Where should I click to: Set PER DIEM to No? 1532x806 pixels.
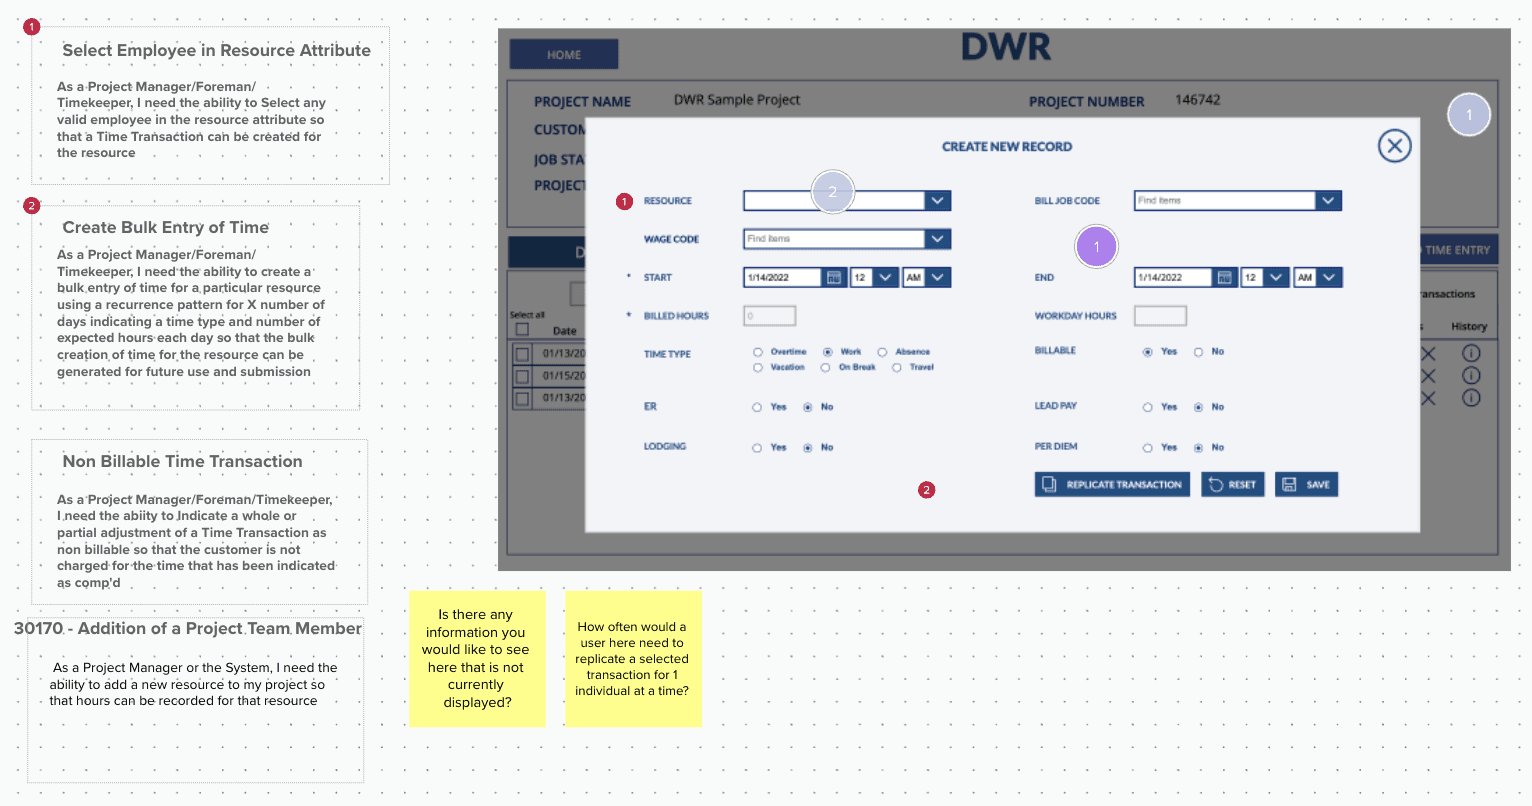1198,448
